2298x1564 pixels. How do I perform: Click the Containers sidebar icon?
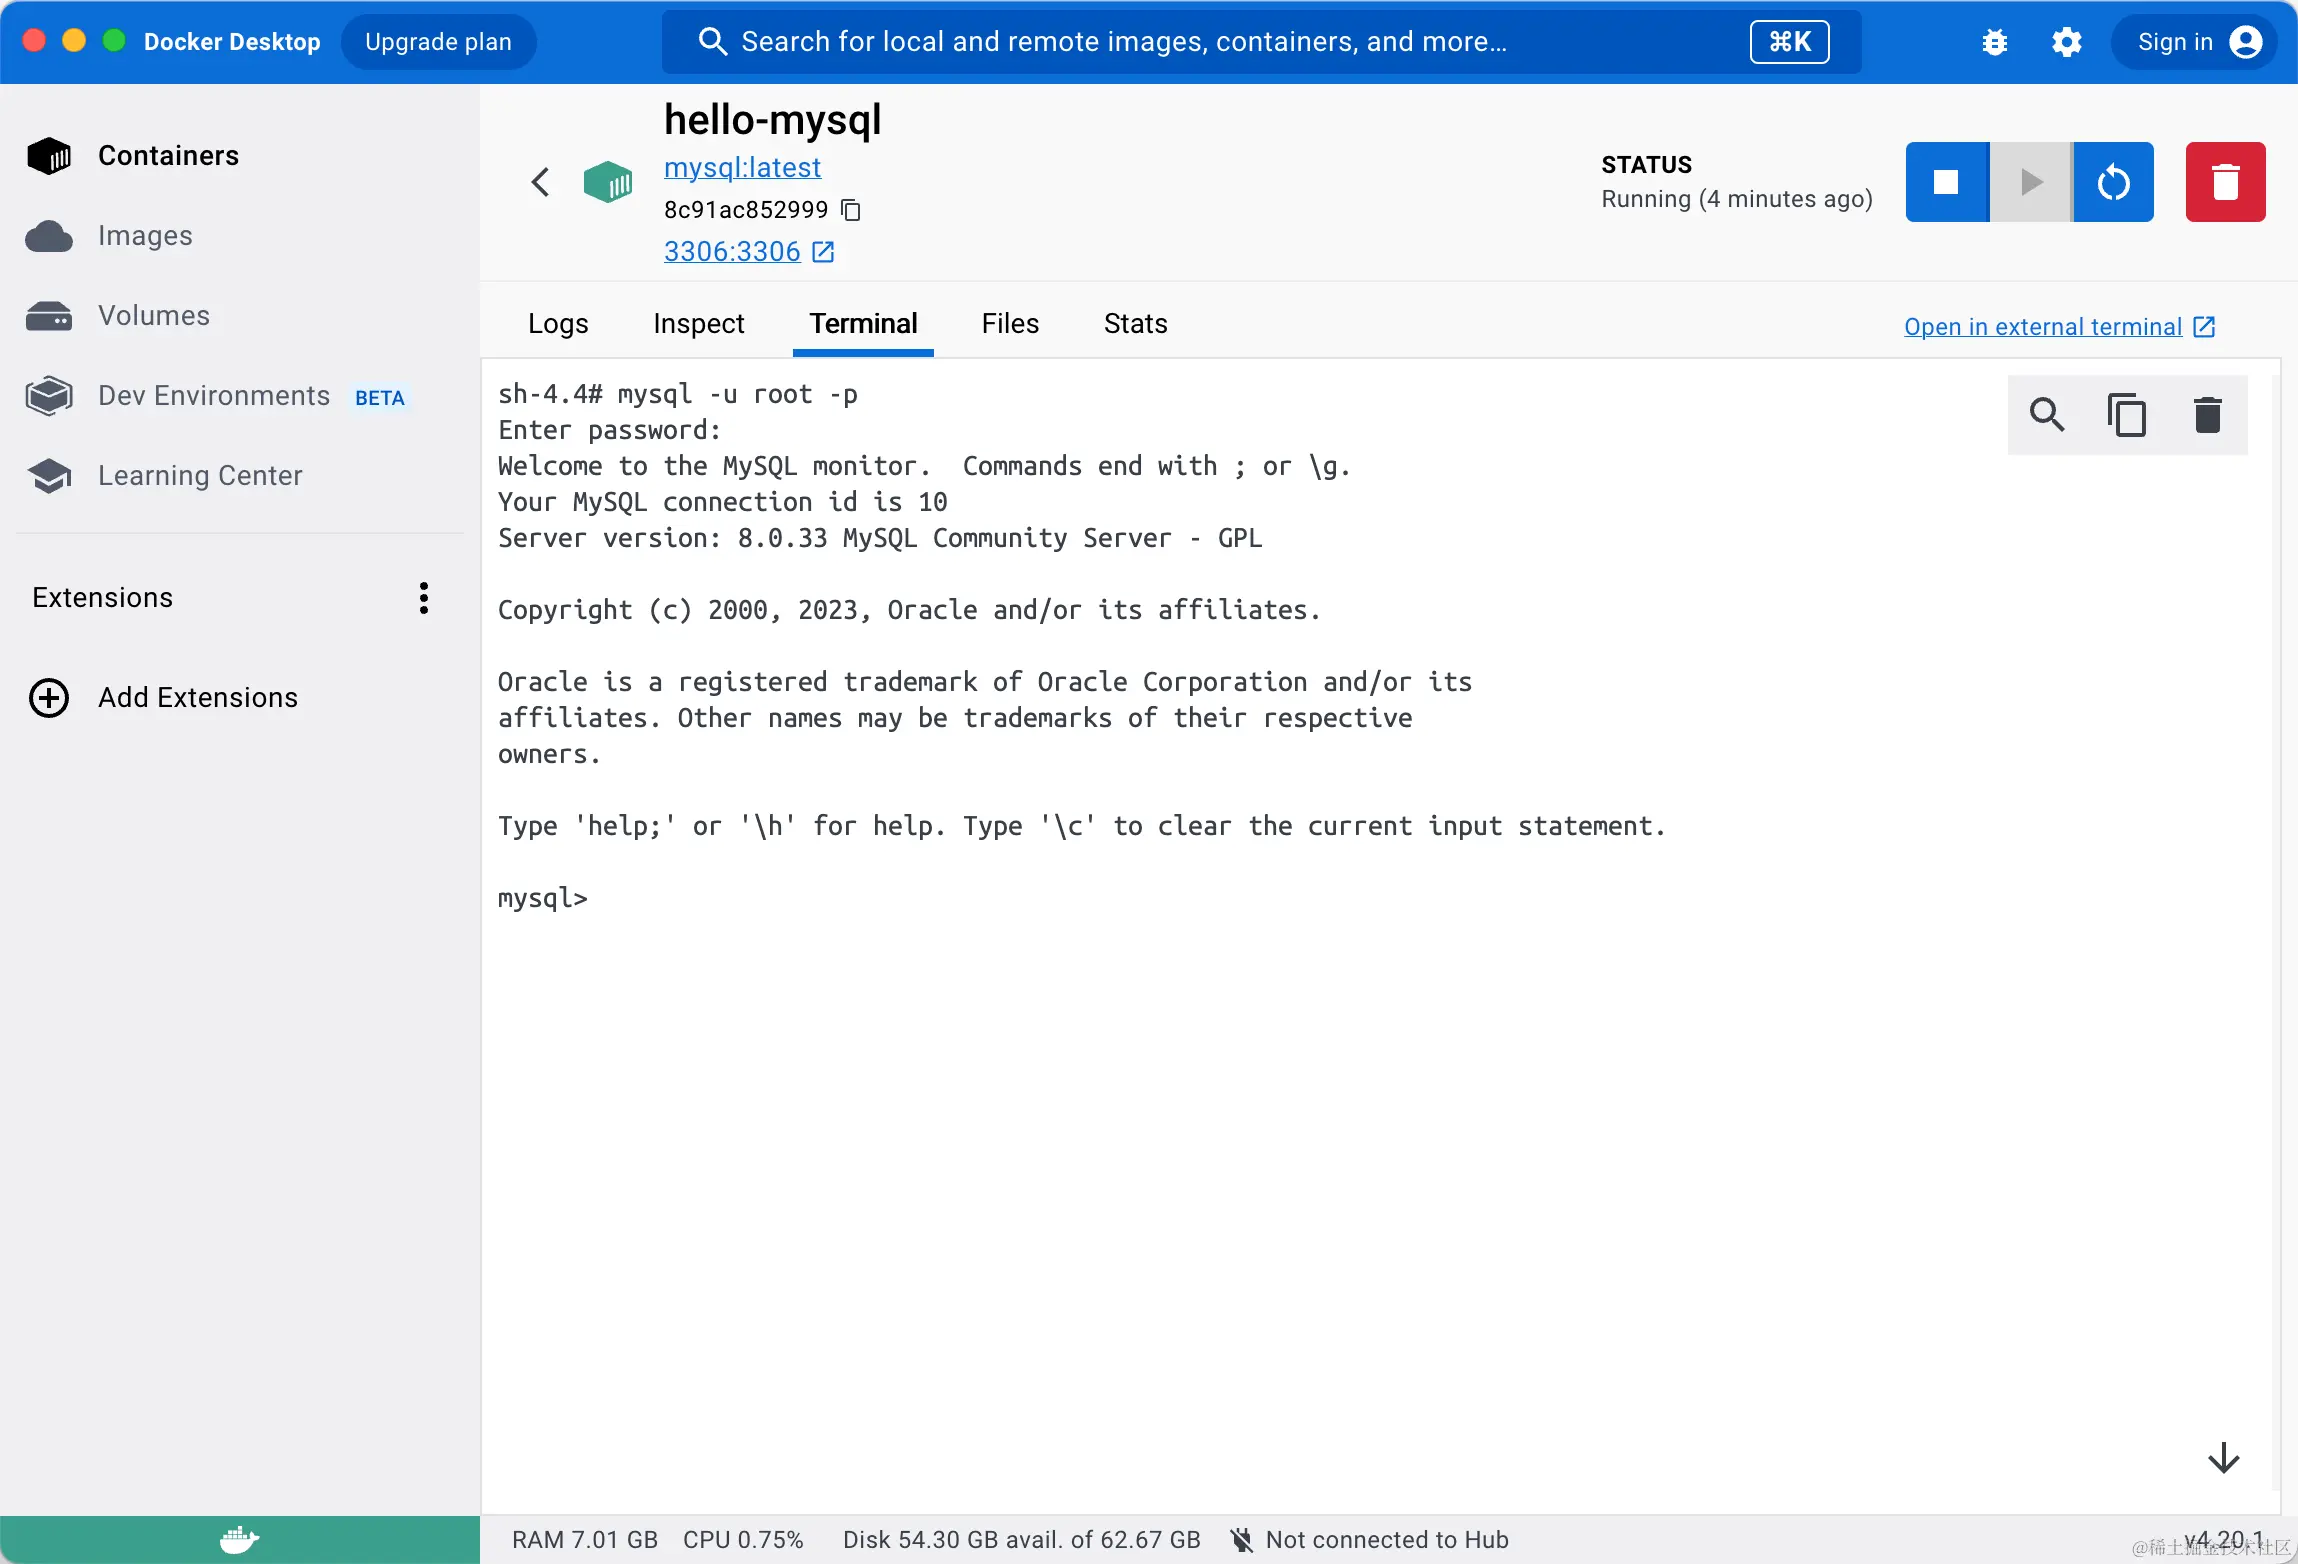click(49, 156)
